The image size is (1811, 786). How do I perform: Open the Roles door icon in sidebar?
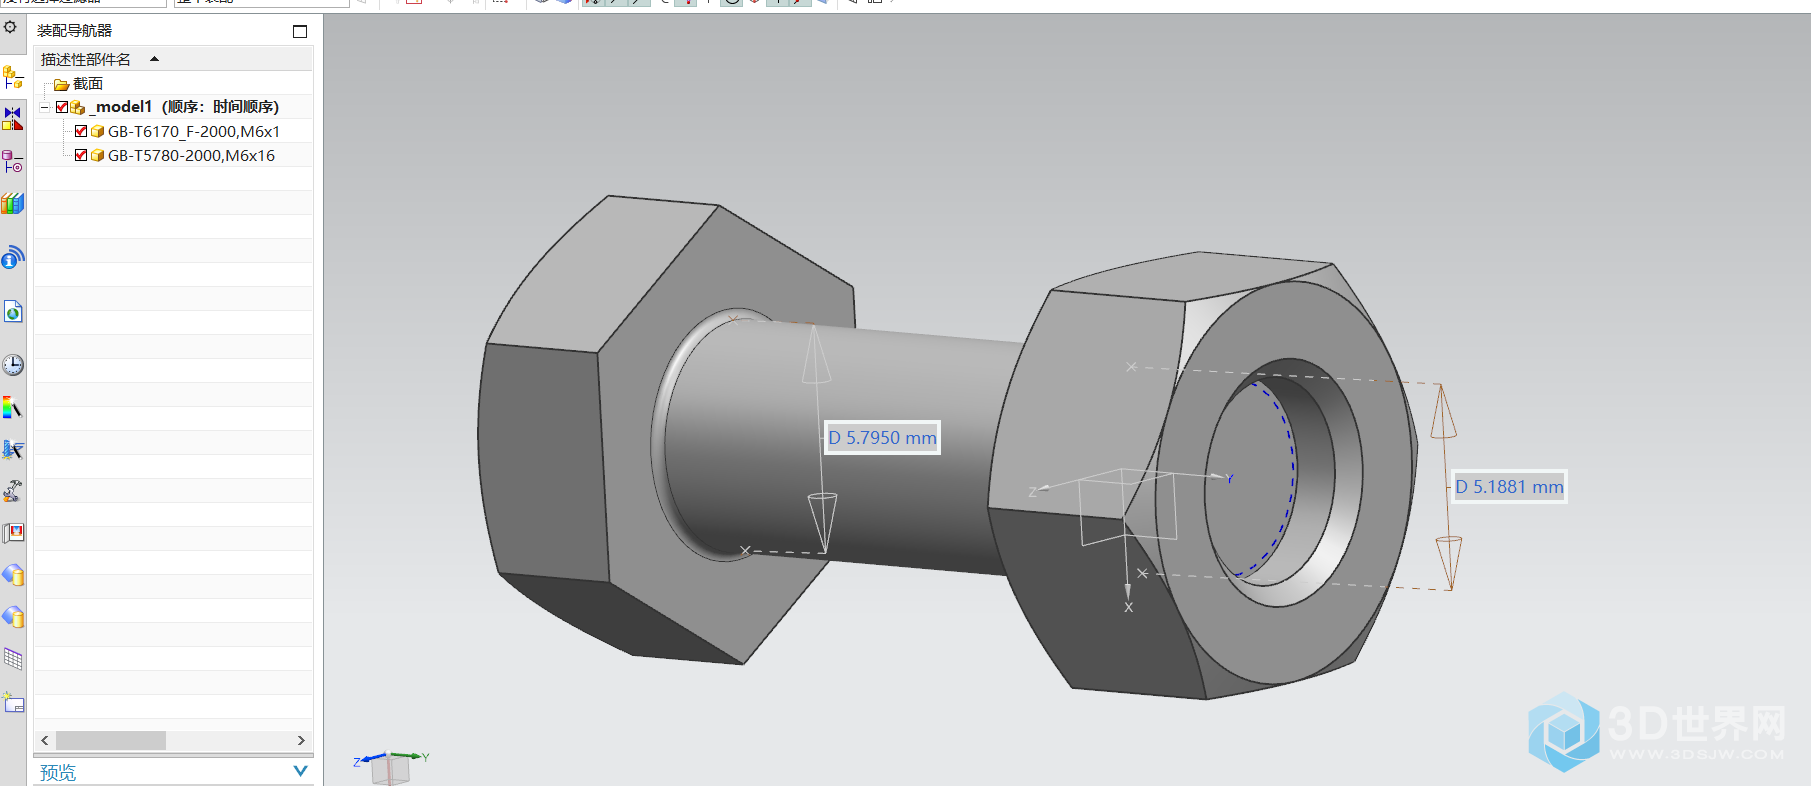tap(13, 533)
